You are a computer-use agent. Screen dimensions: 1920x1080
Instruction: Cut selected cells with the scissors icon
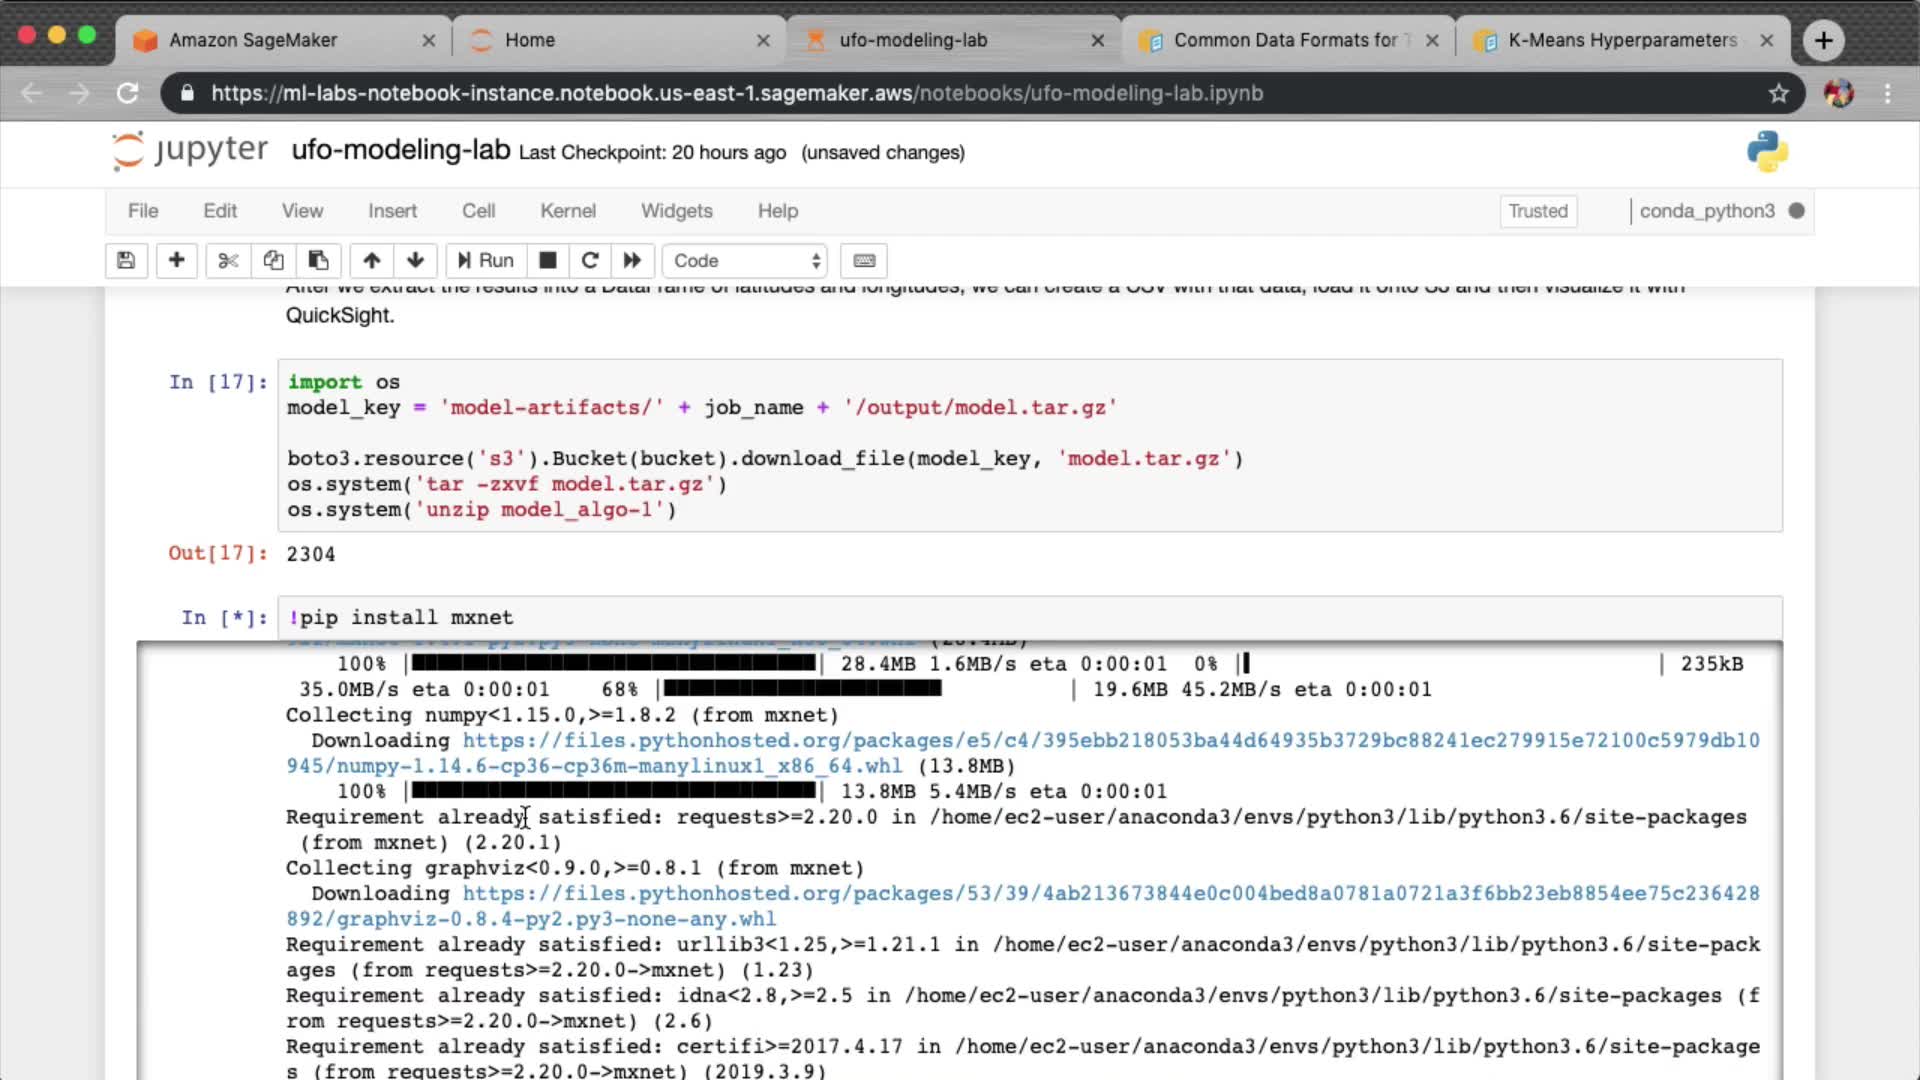228,261
